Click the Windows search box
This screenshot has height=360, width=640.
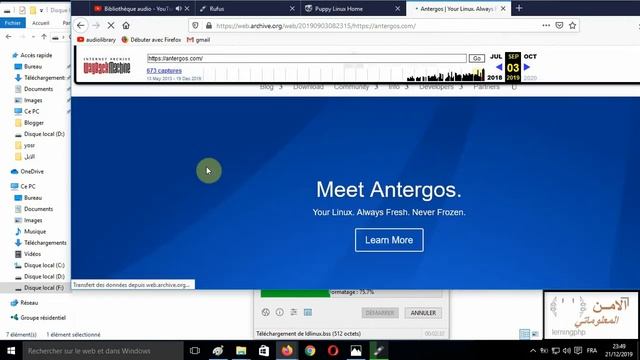pos(103,351)
